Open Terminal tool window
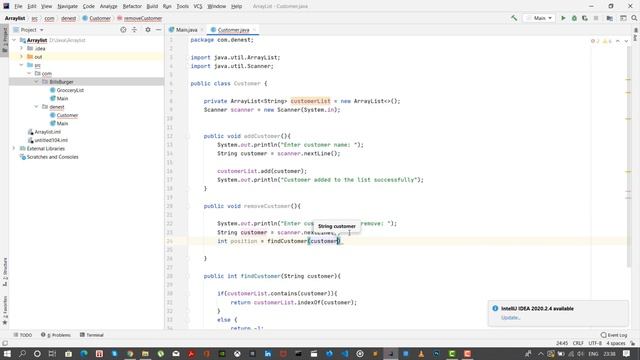Viewport: 640px width, 360px height. tap(92, 335)
